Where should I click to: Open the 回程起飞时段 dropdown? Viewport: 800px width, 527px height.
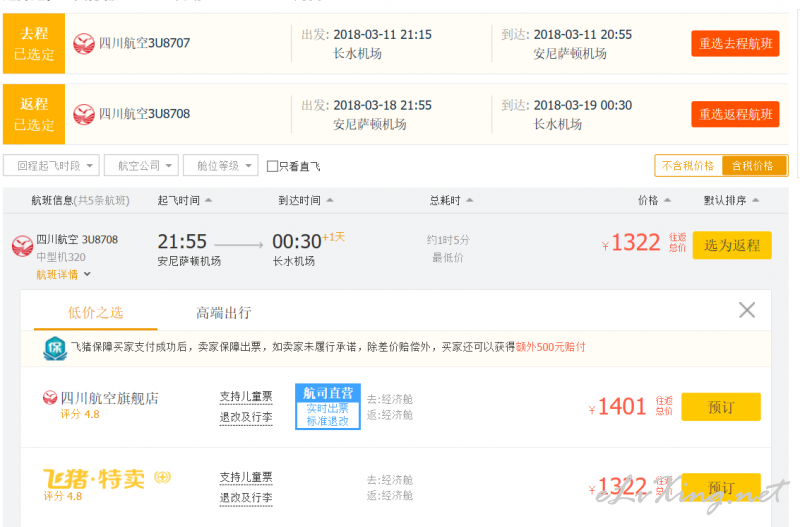pos(51,166)
